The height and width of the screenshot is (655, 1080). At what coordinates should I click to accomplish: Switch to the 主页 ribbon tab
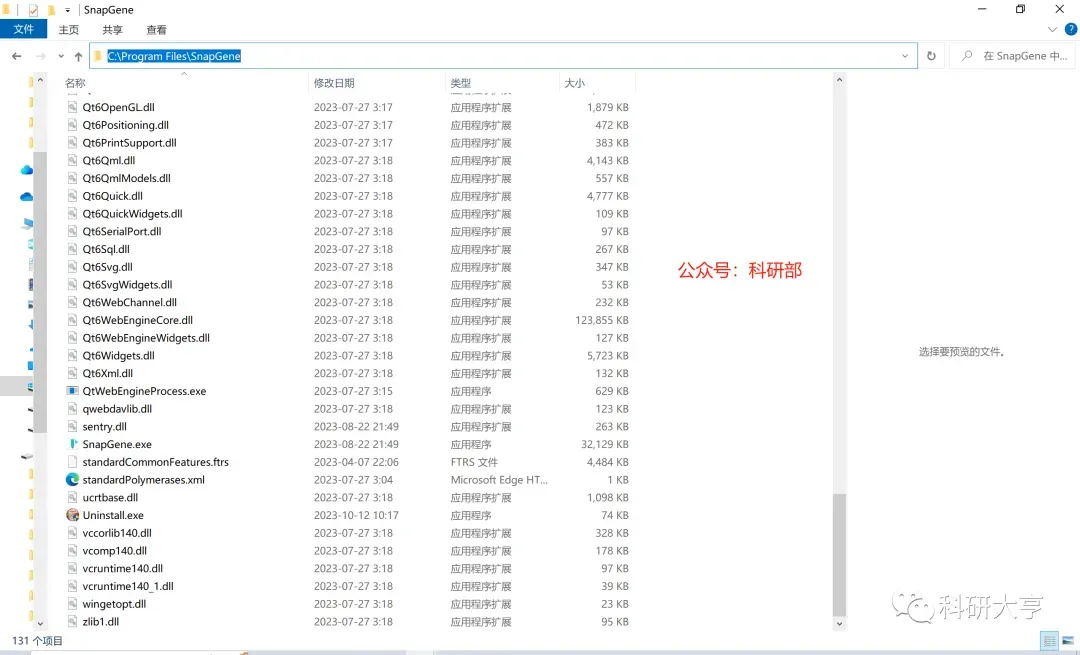[x=69, y=30]
